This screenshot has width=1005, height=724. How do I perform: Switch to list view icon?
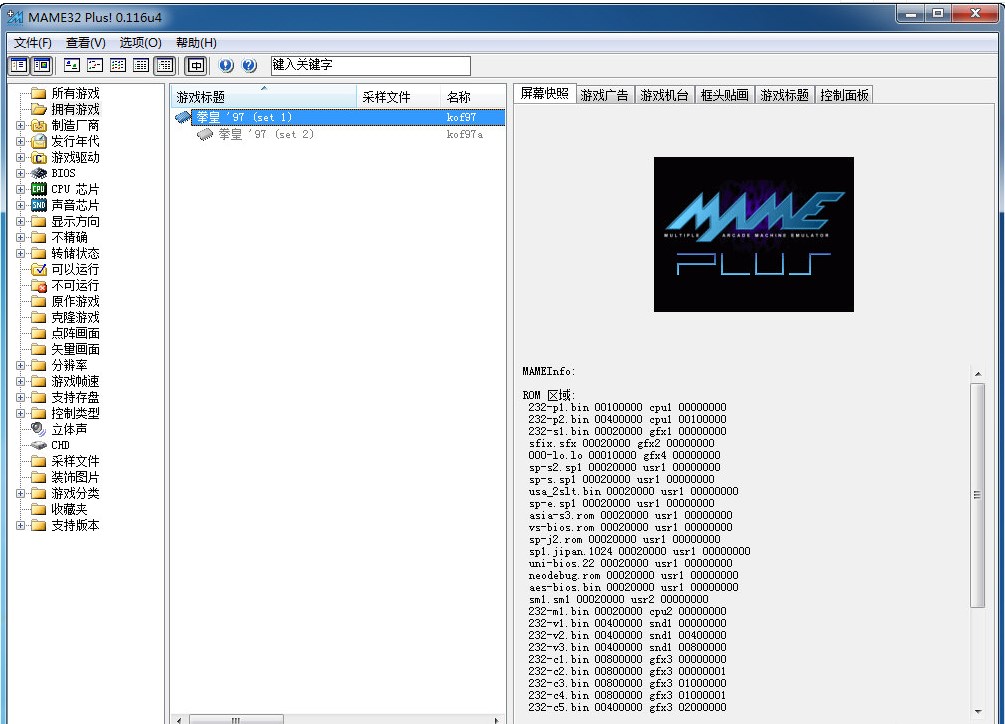(118, 65)
